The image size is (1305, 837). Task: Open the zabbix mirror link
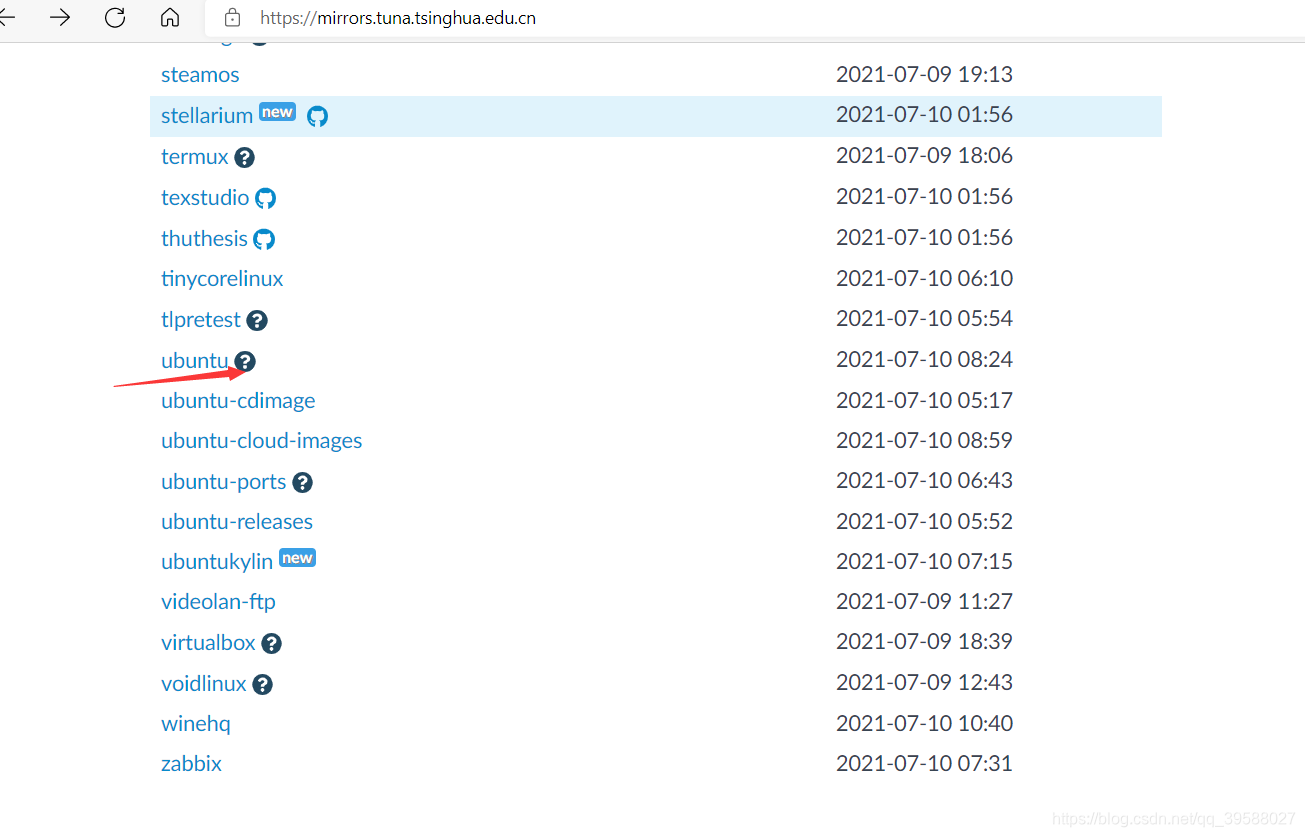191,764
